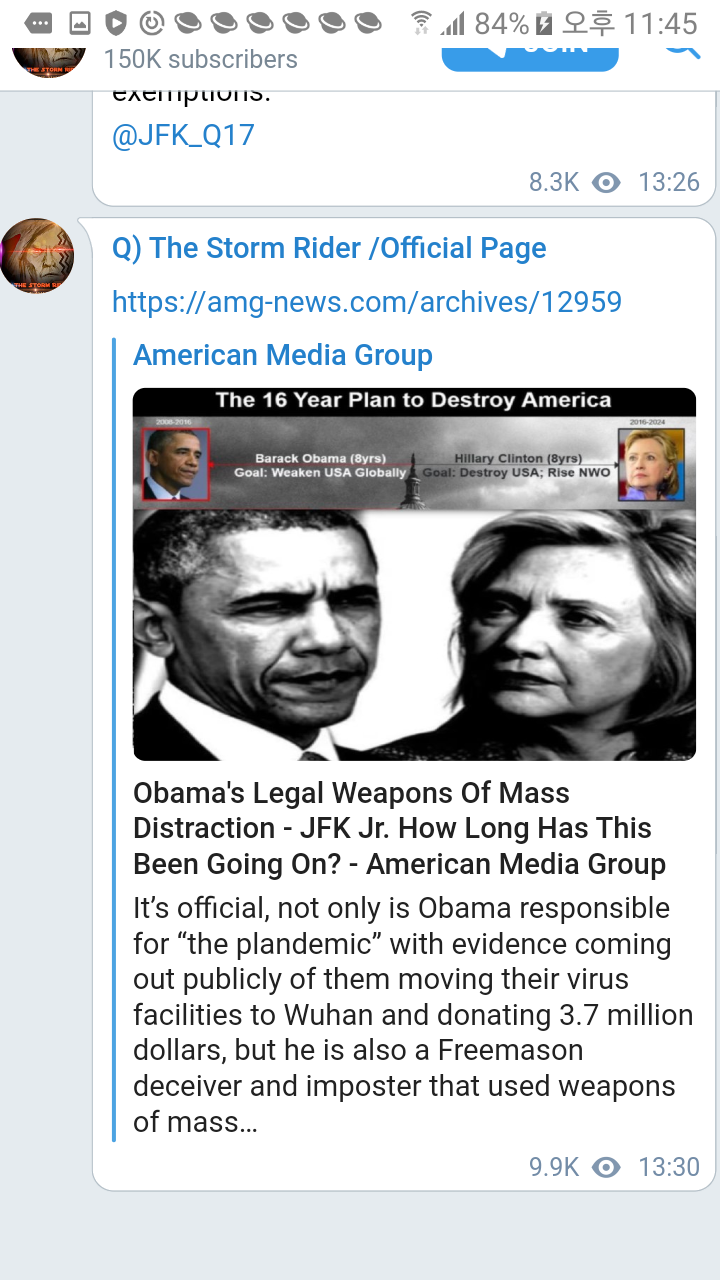Screen dimensions: 720x1280
Task: Tap the Wi-Fi icon in status bar
Action: 422,22
